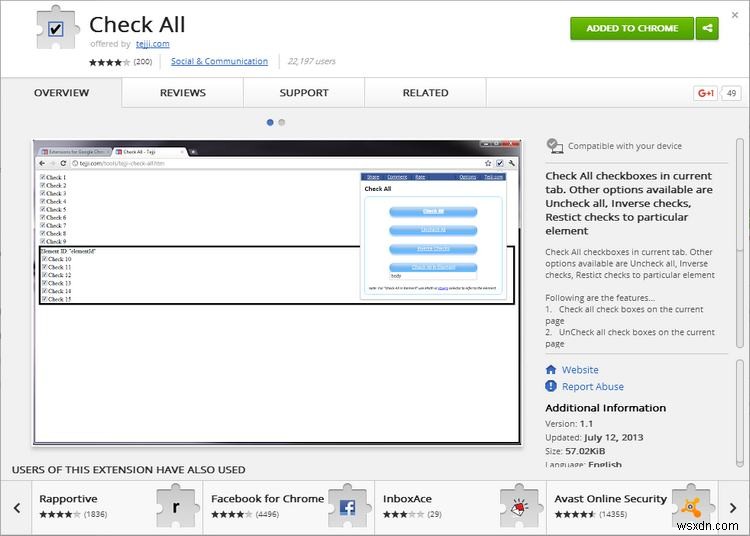The image size is (750, 536).
Task: Click the Facebook for Chrome icon
Action: point(348,506)
